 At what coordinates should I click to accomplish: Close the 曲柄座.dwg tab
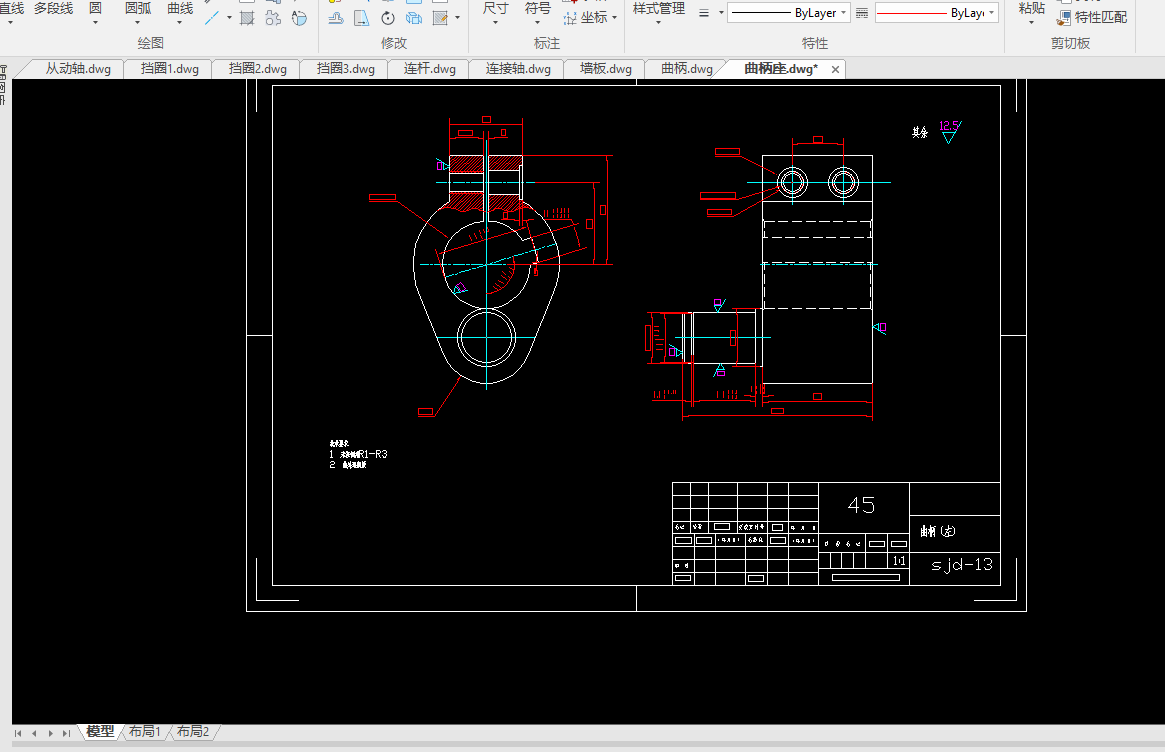point(836,69)
